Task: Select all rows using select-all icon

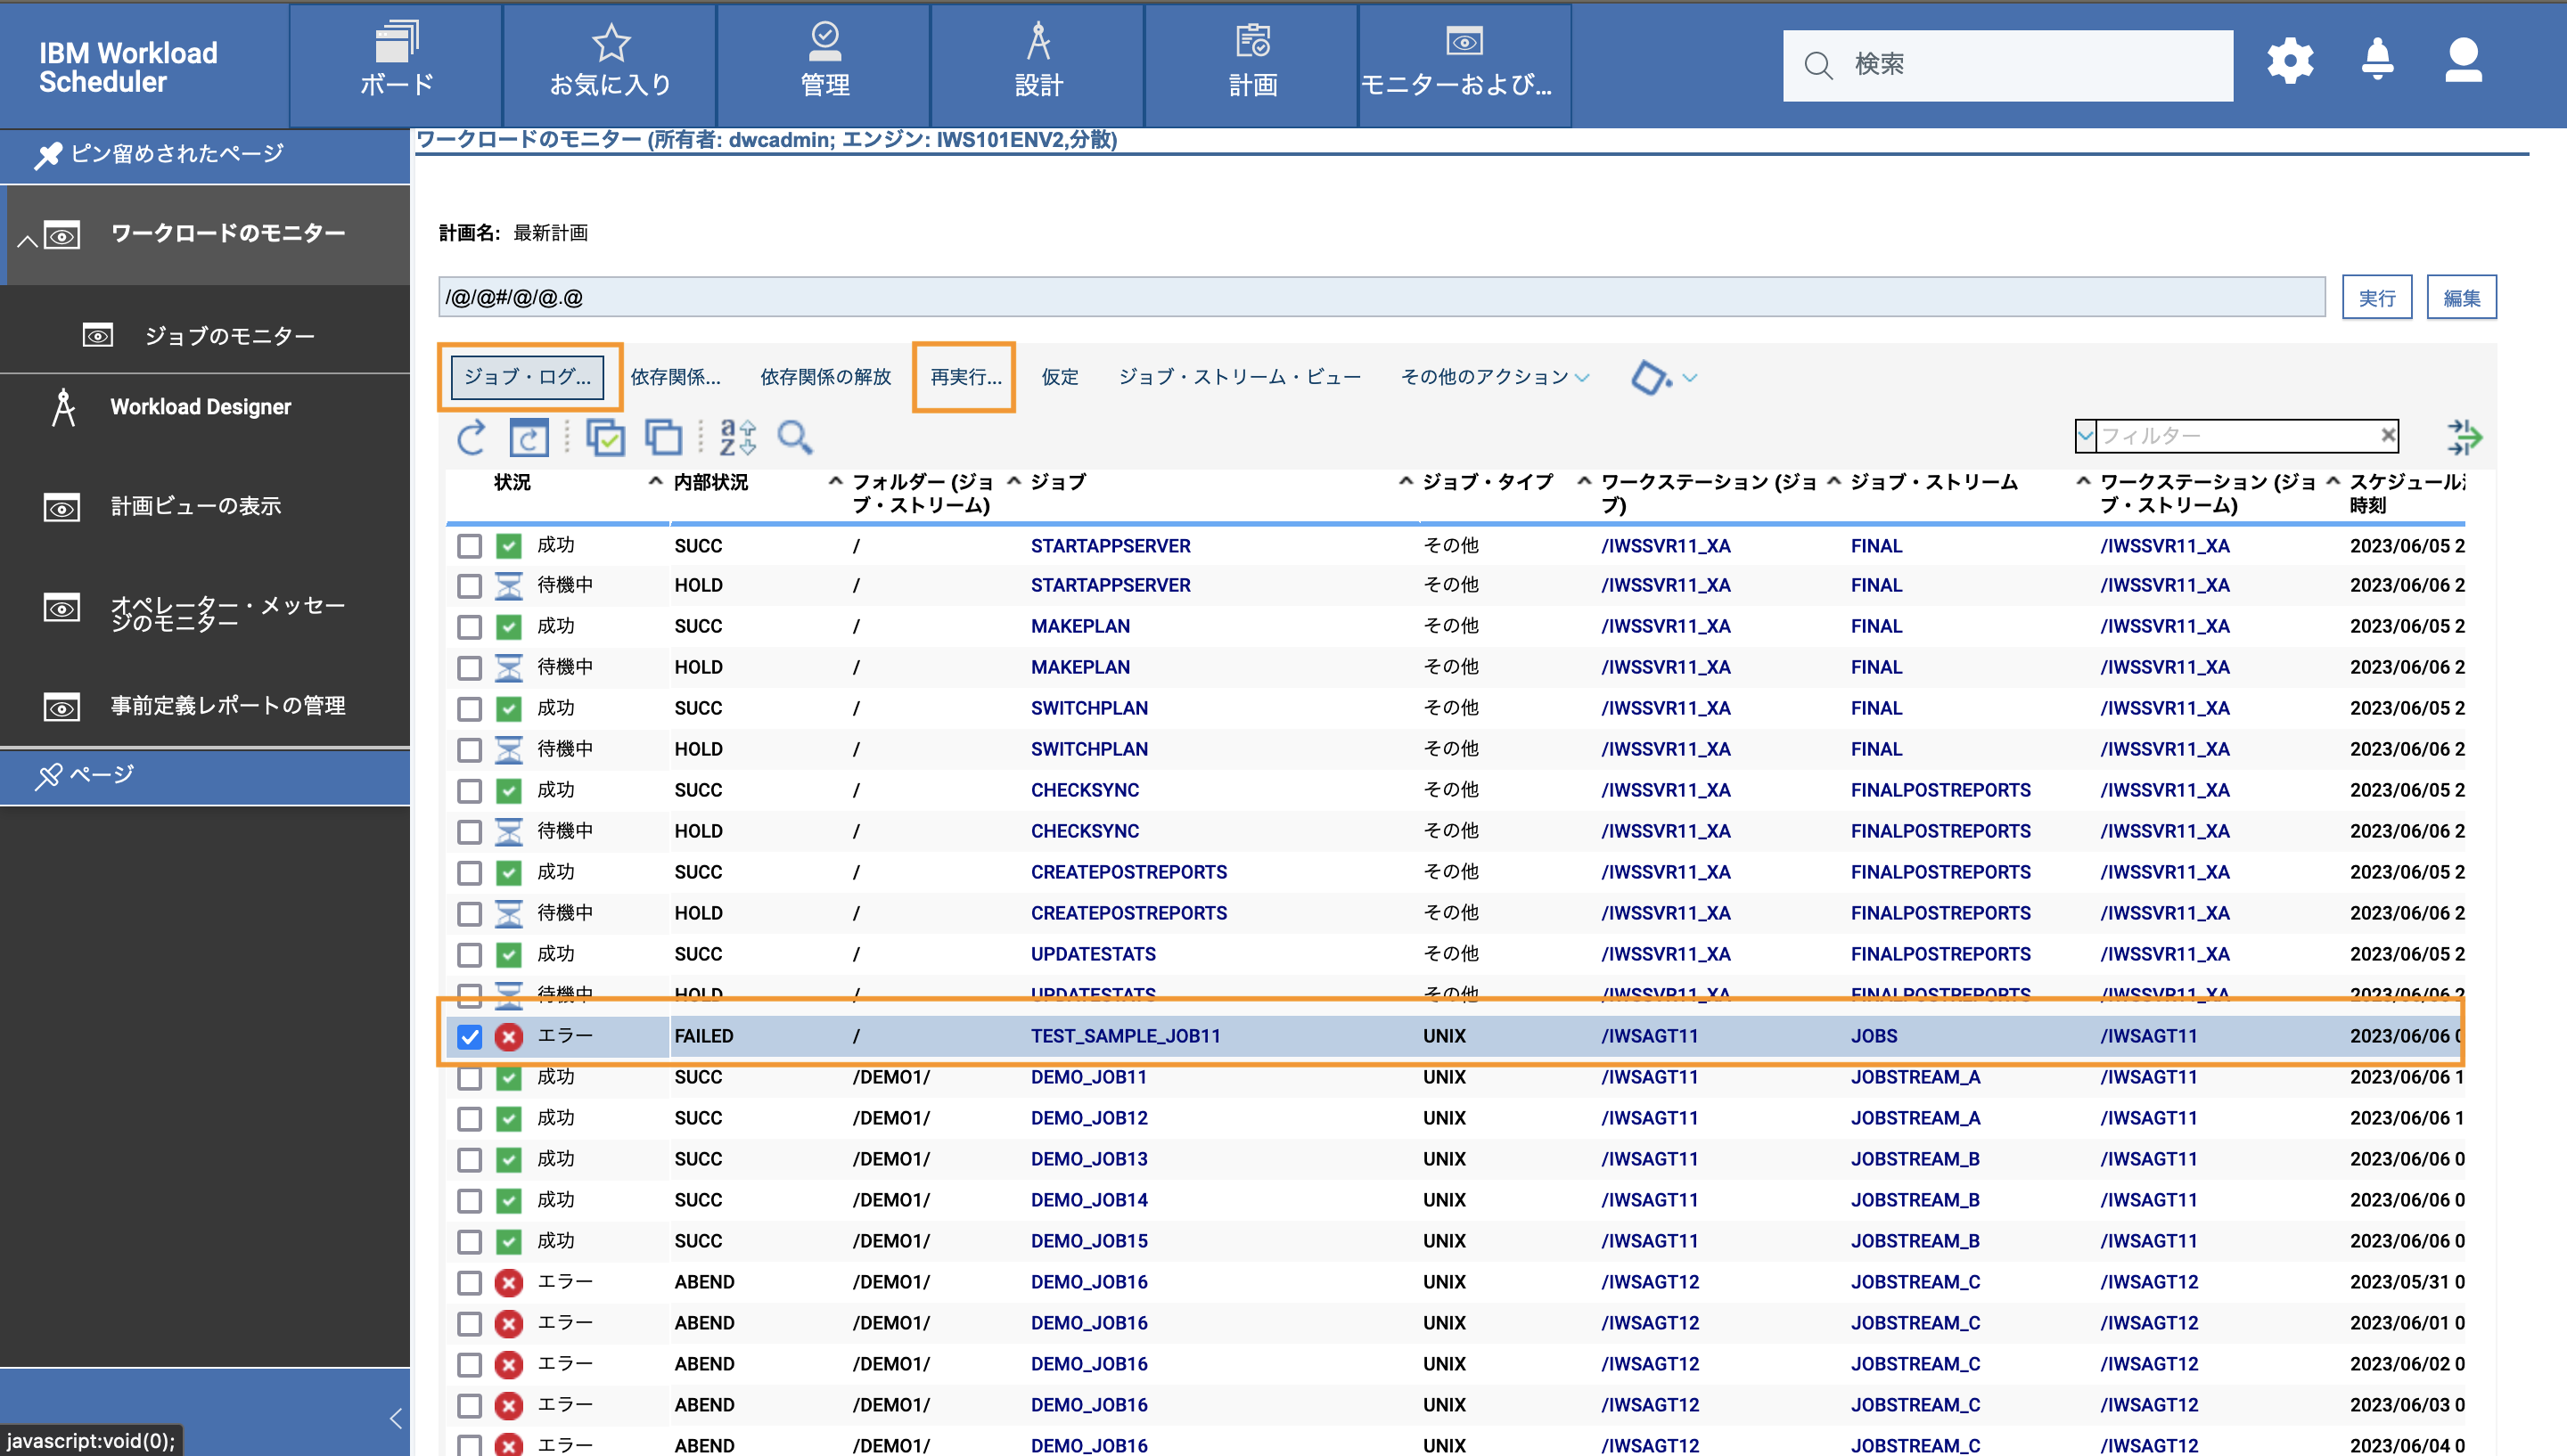Action: [606, 437]
